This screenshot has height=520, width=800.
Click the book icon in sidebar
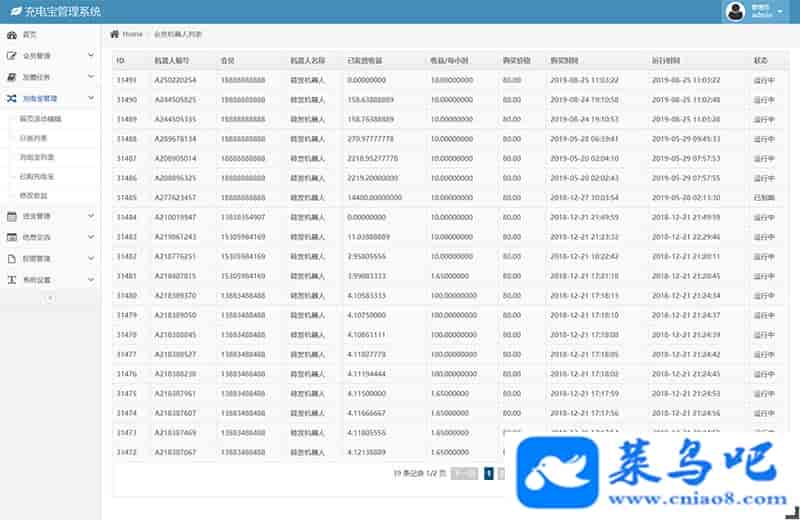[x=12, y=77]
